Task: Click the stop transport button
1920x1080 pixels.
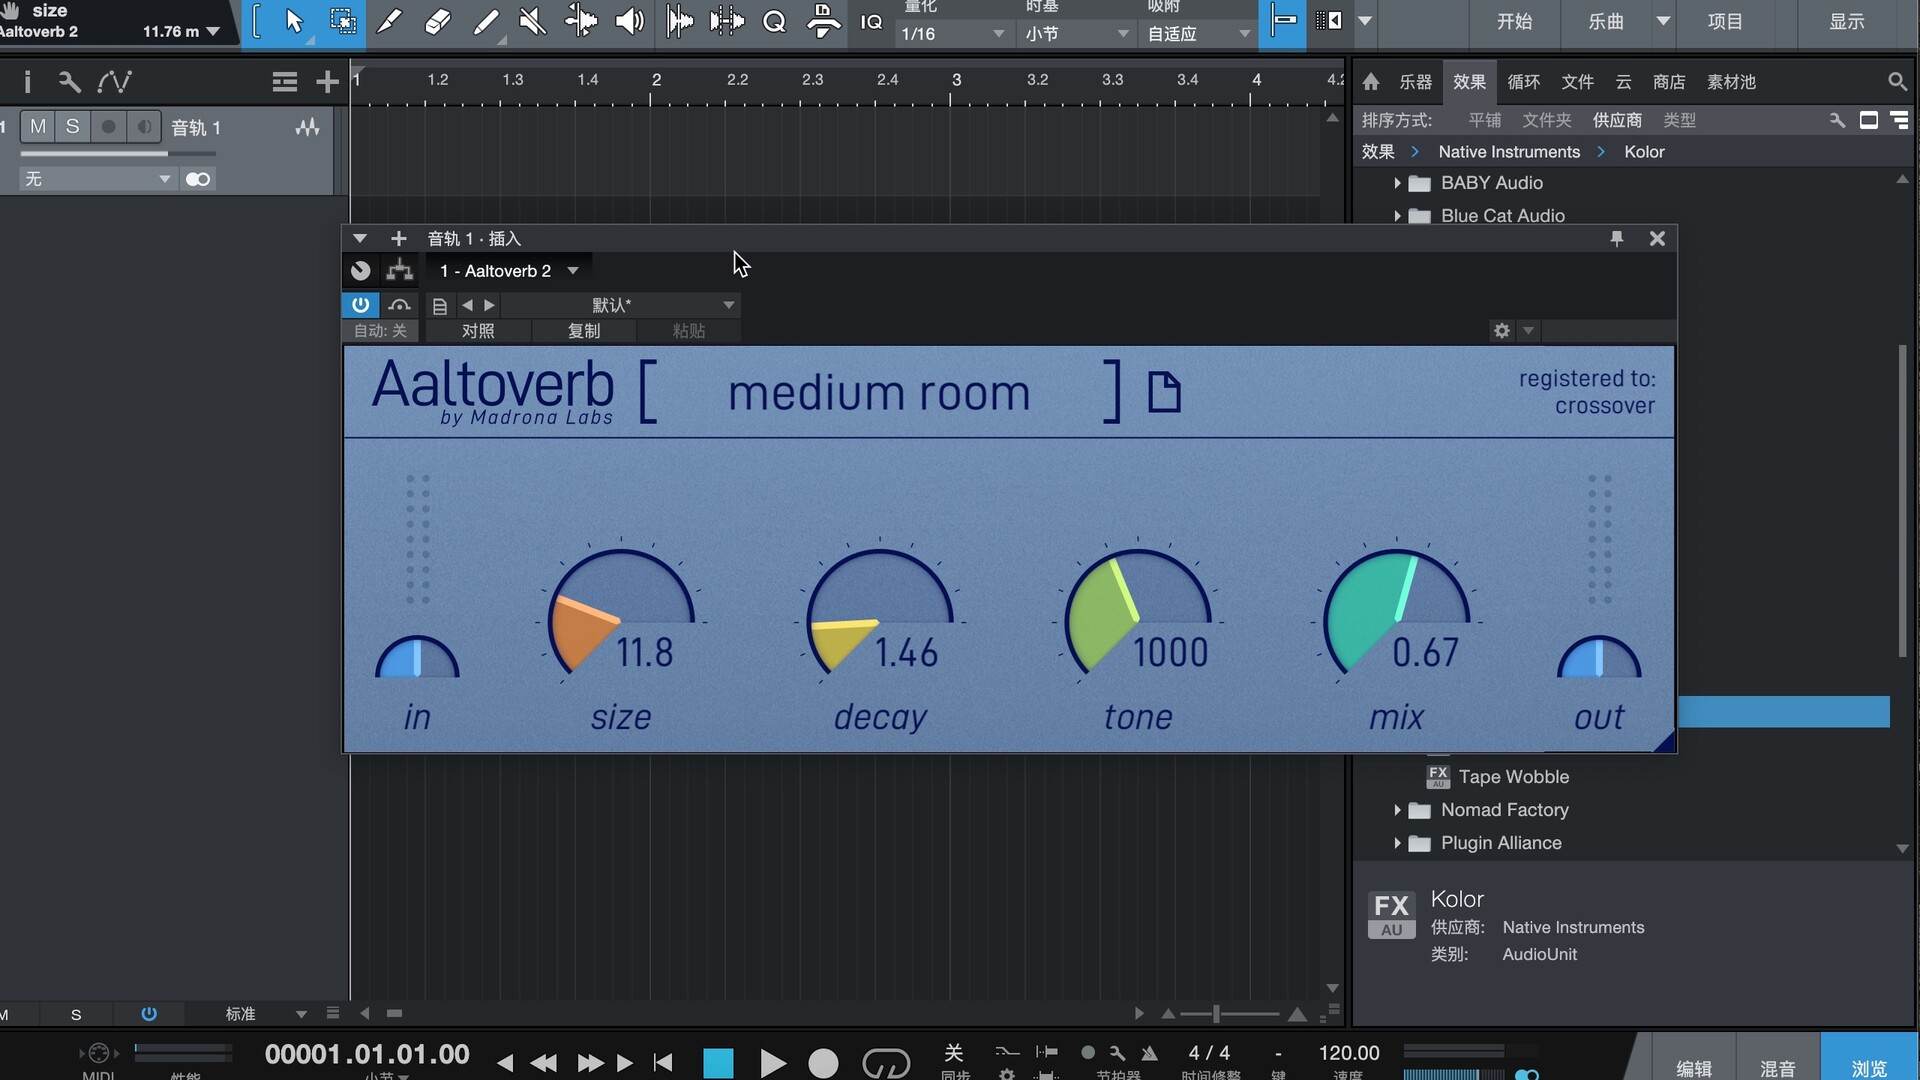Action: [x=718, y=1062]
